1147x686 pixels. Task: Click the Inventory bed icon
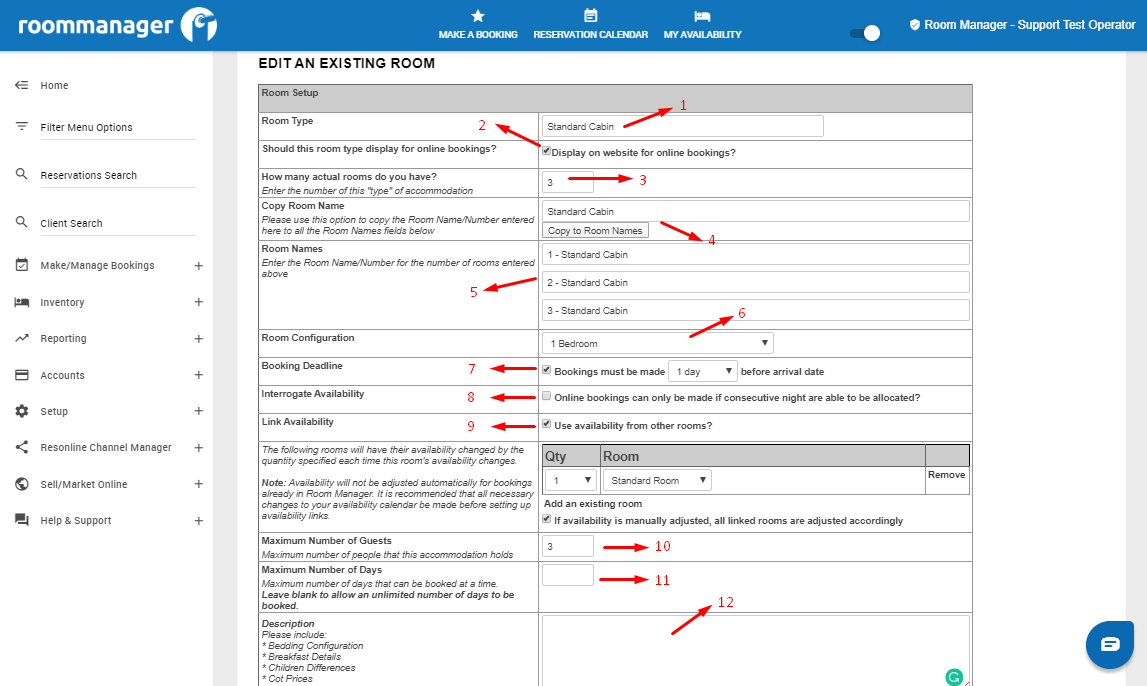coord(22,302)
